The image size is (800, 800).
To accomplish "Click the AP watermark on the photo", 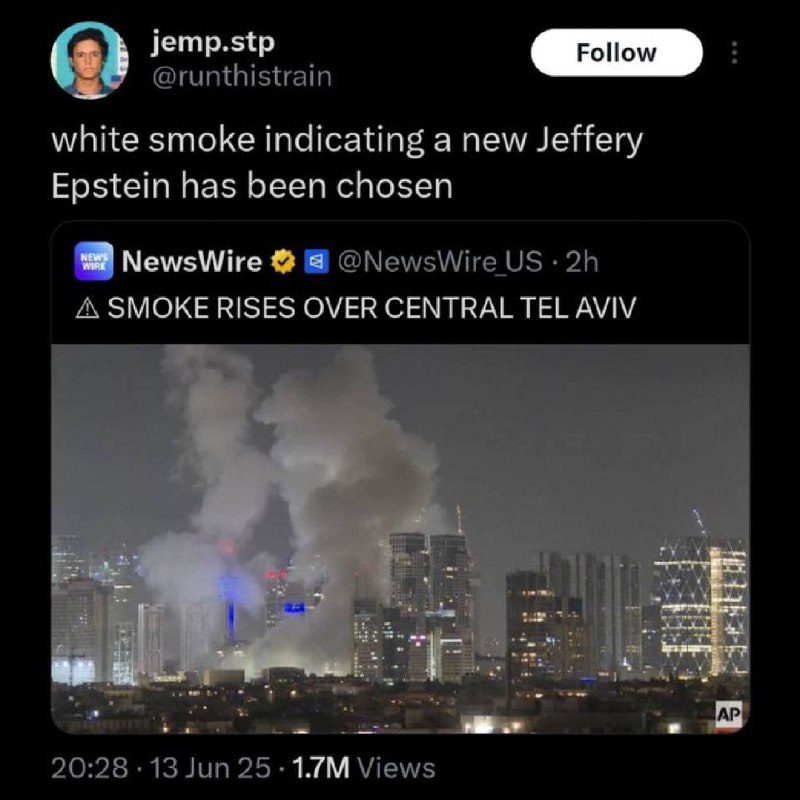I will point(728,714).
